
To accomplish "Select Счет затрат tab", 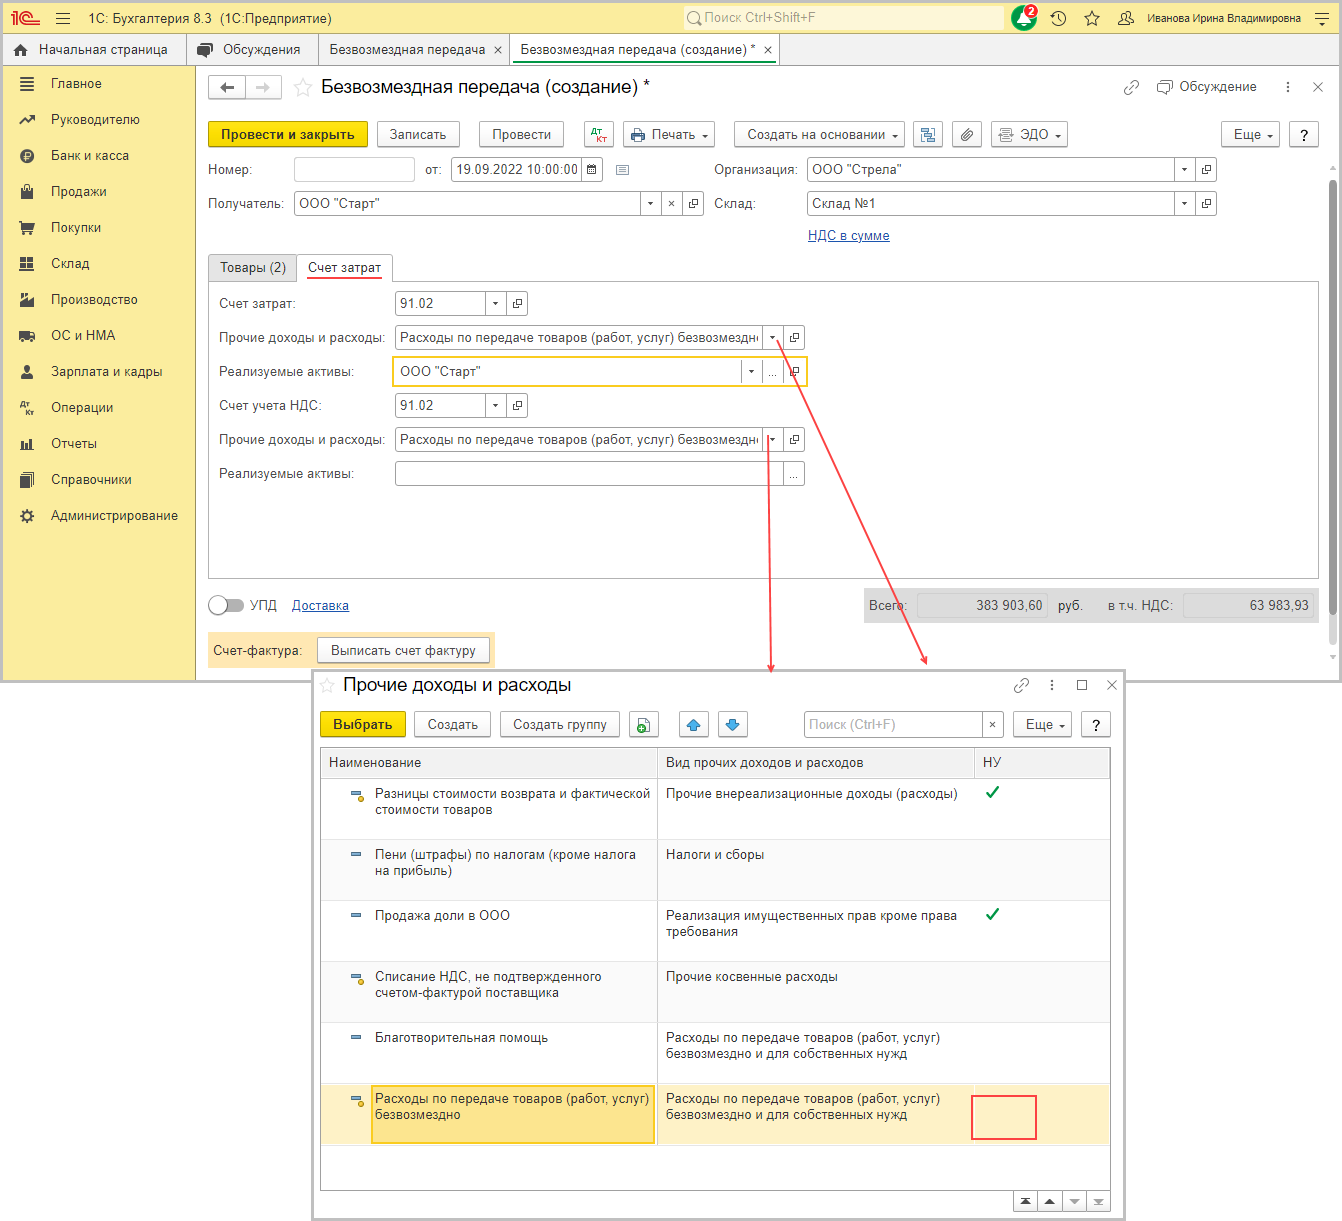I will point(345,268).
